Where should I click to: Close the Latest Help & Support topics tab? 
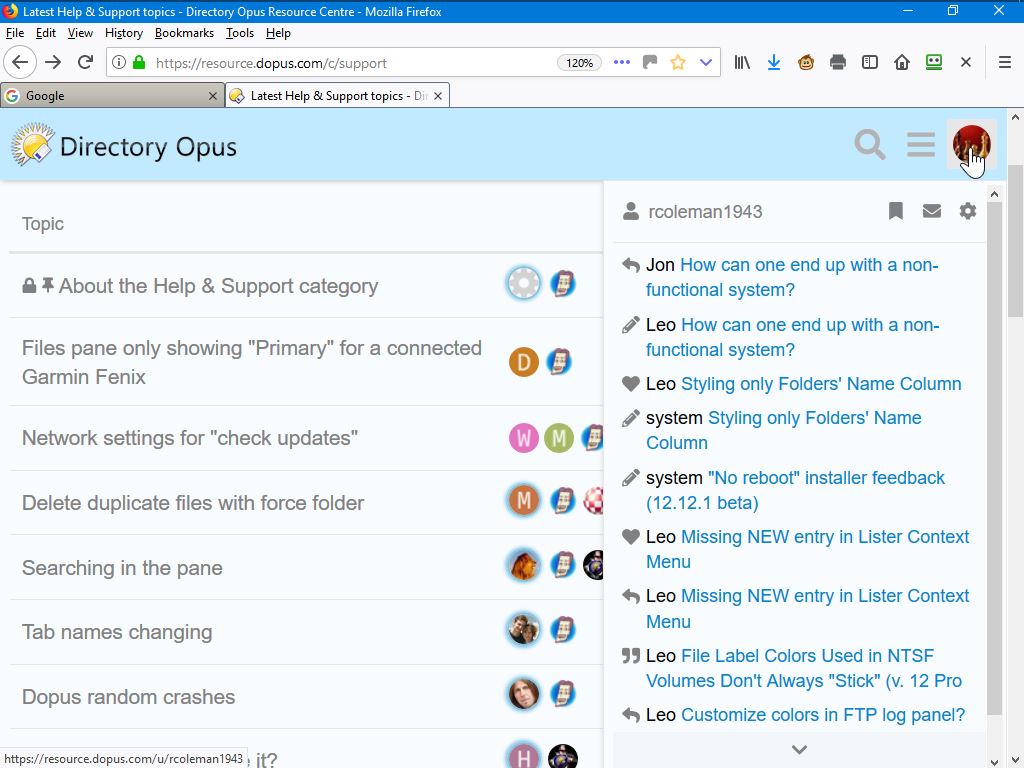(438, 96)
